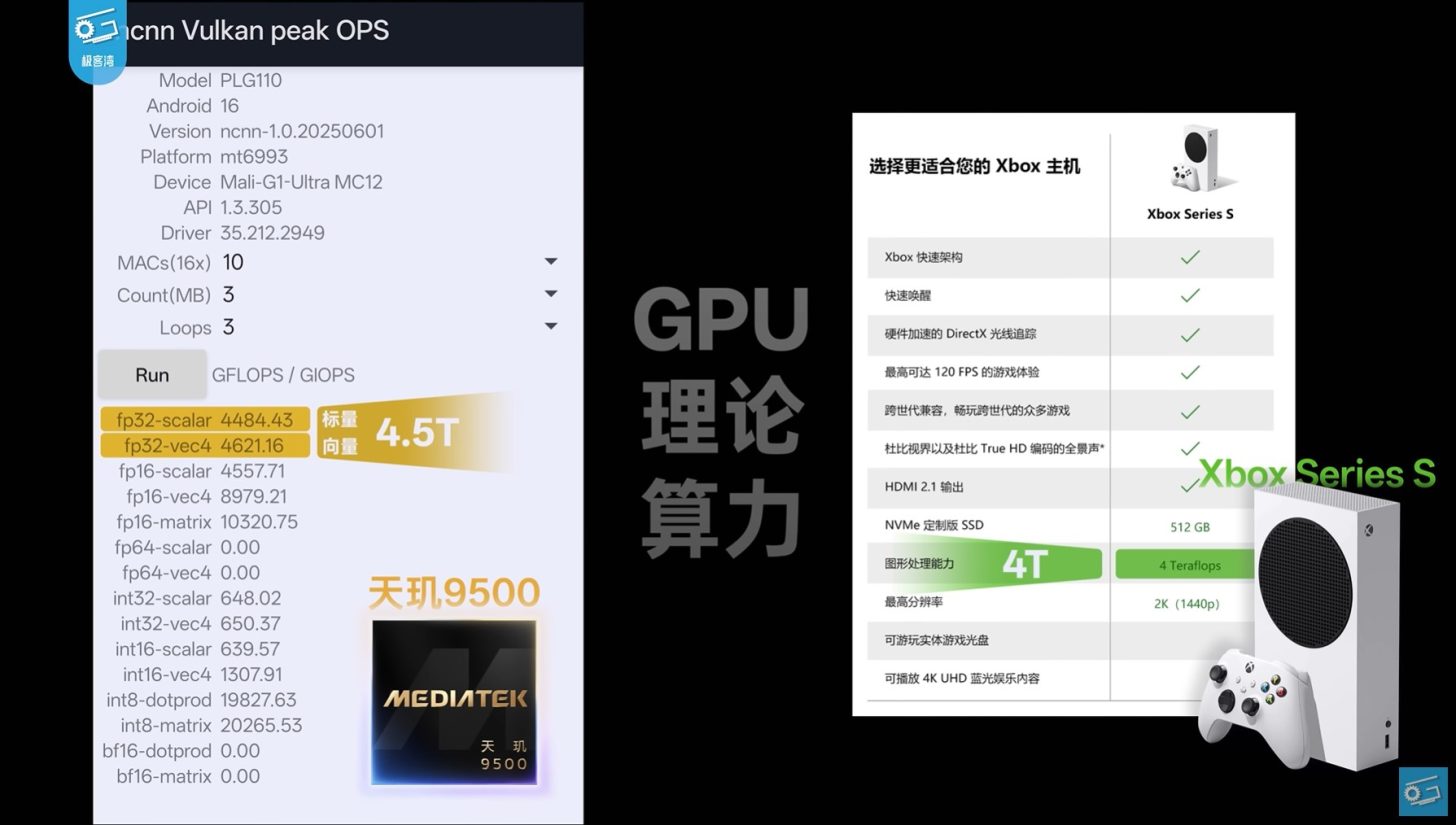Expand the Loops dropdown arrow
The width and height of the screenshot is (1456, 825).
[550, 326]
